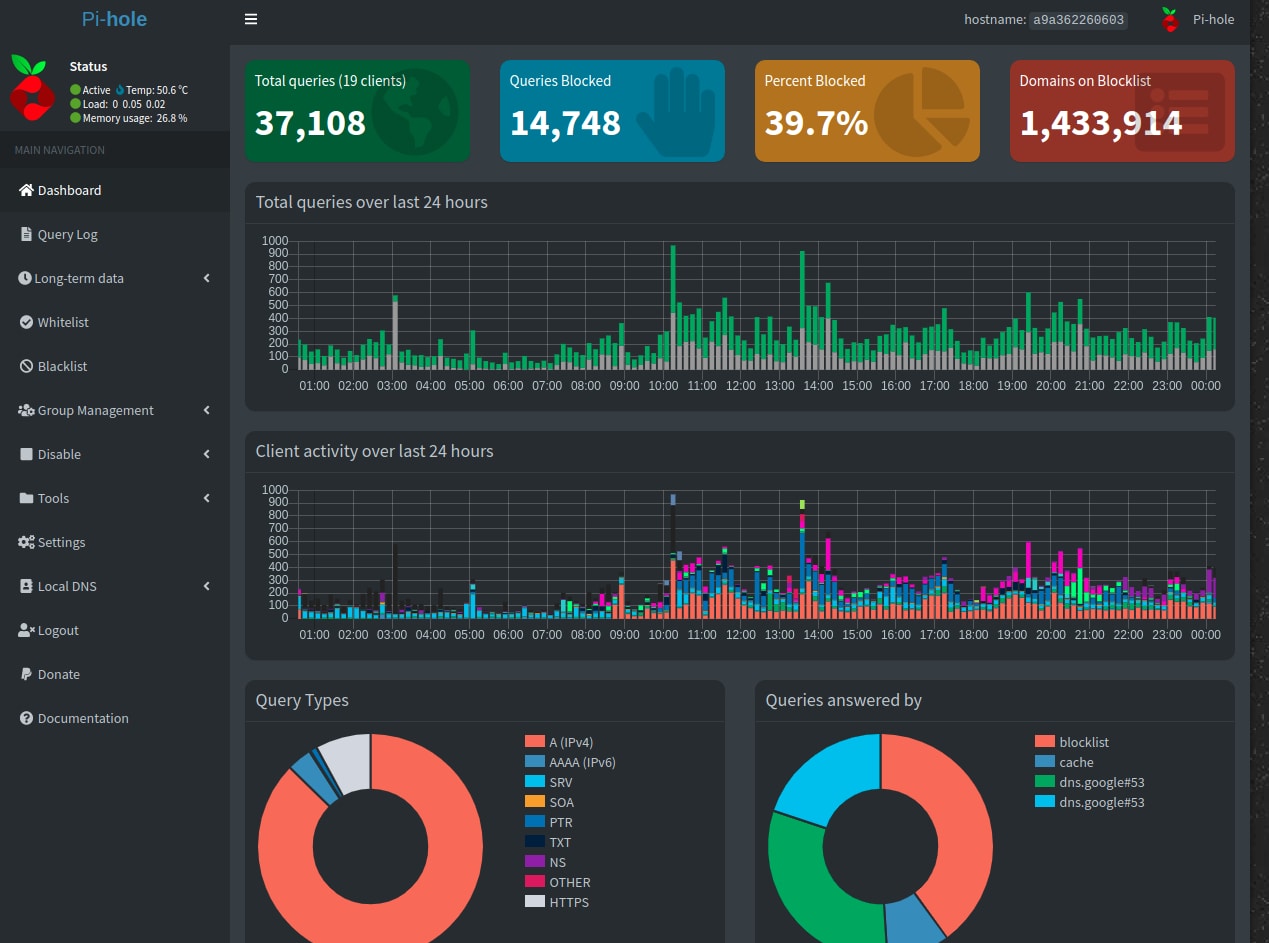1269x943 pixels.
Task: Open the Disable menu item
Action: tap(59, 454)
